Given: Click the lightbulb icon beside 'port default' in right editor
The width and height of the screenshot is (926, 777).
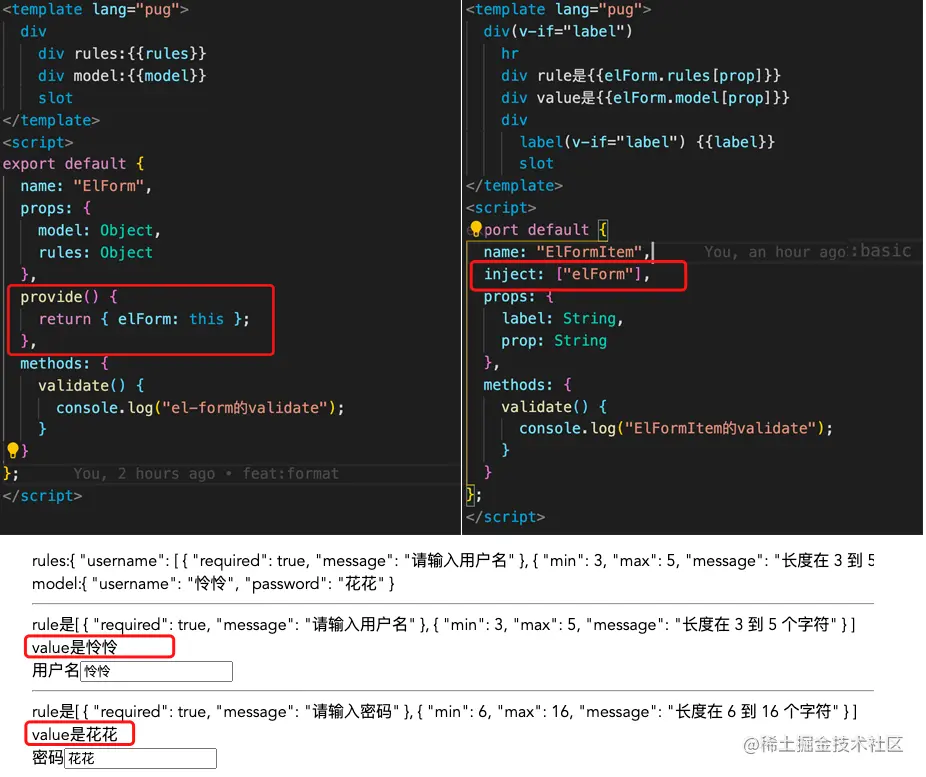Looking at the screenshot, I should [x=475, y=229].
